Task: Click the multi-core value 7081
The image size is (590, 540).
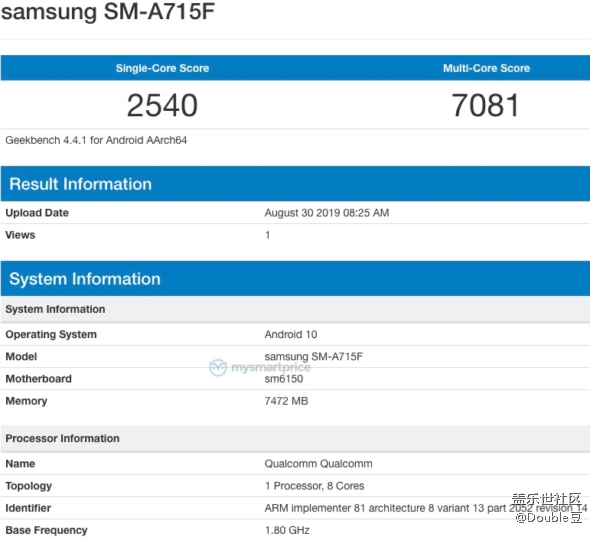Action: pos(485,105)
